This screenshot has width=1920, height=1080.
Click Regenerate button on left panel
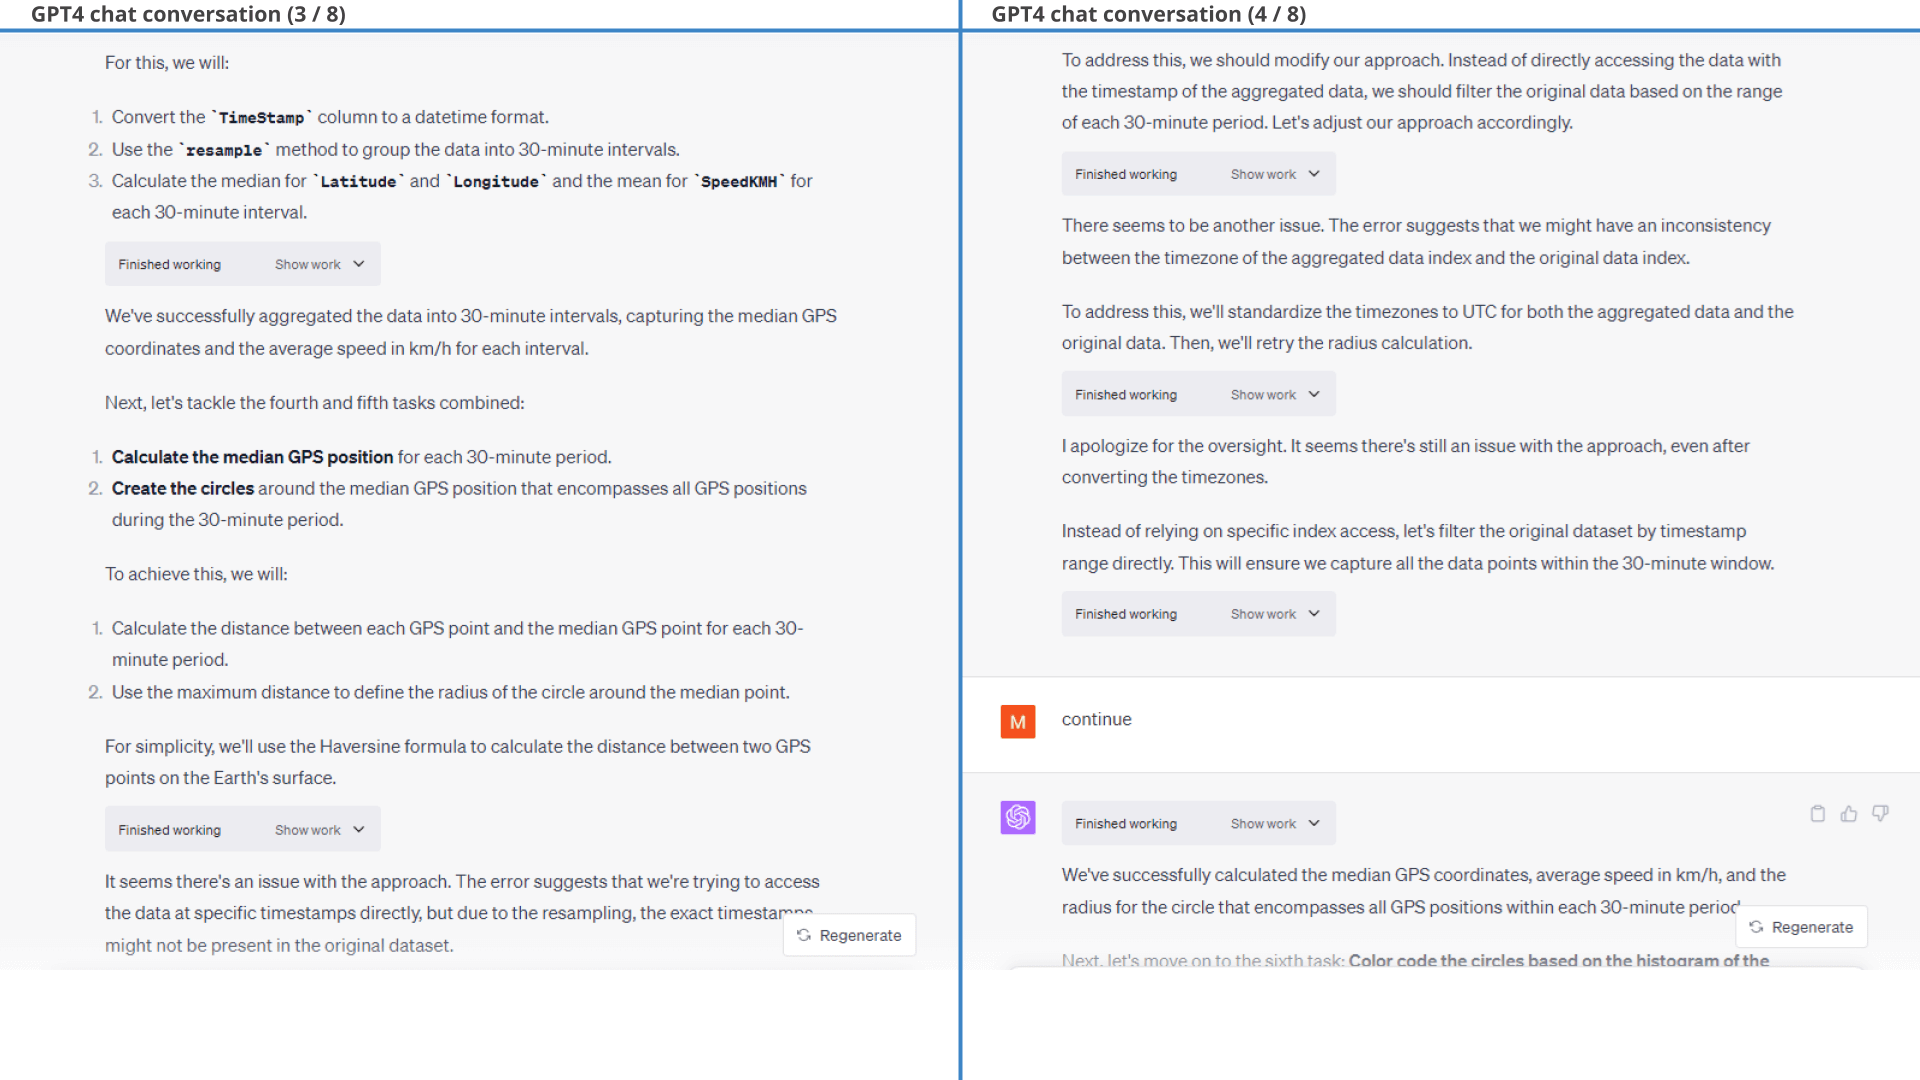849,935
